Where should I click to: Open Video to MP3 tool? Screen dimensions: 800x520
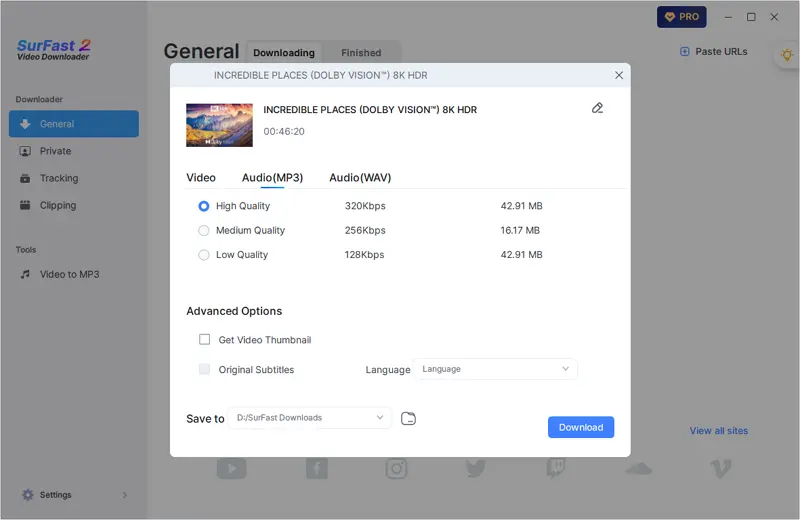(x=69, y=274)
